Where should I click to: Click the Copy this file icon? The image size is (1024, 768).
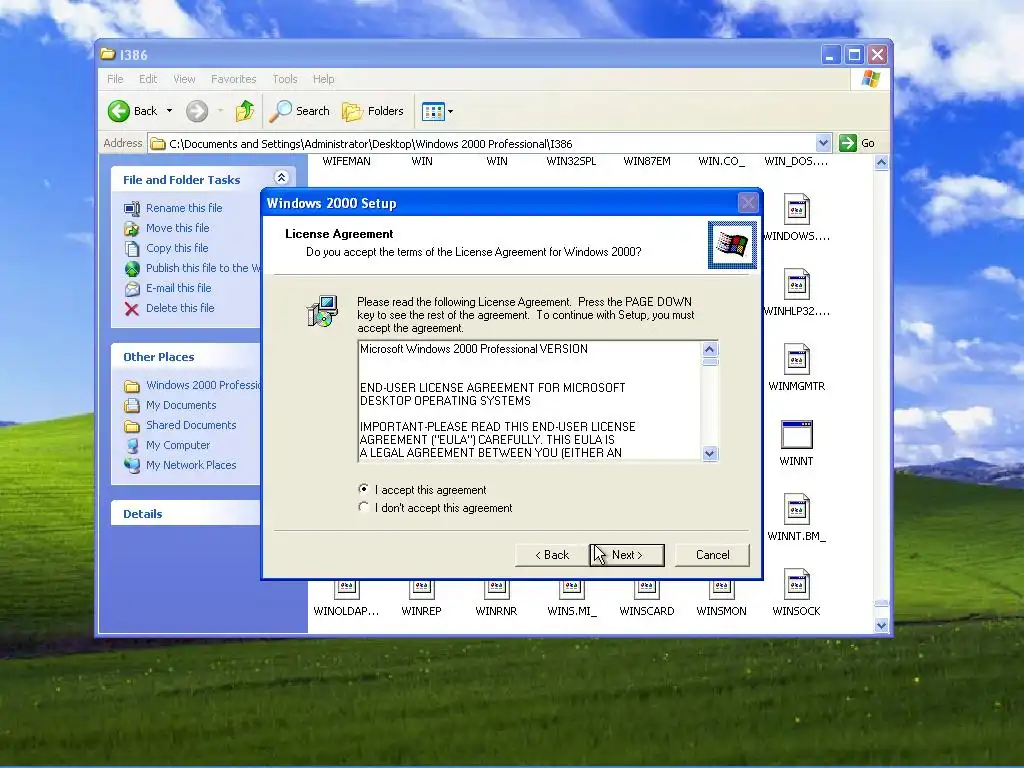click(132, 249)
